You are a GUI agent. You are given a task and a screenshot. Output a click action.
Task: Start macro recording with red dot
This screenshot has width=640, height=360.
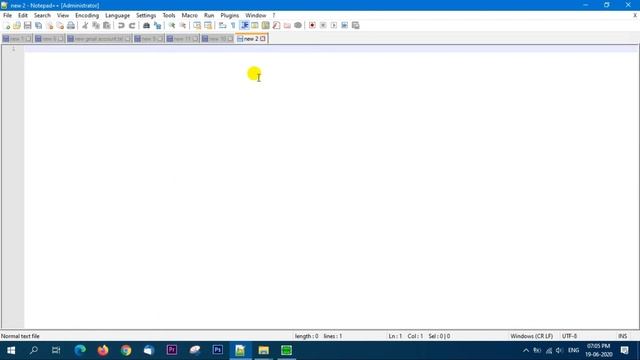point(312,25)
